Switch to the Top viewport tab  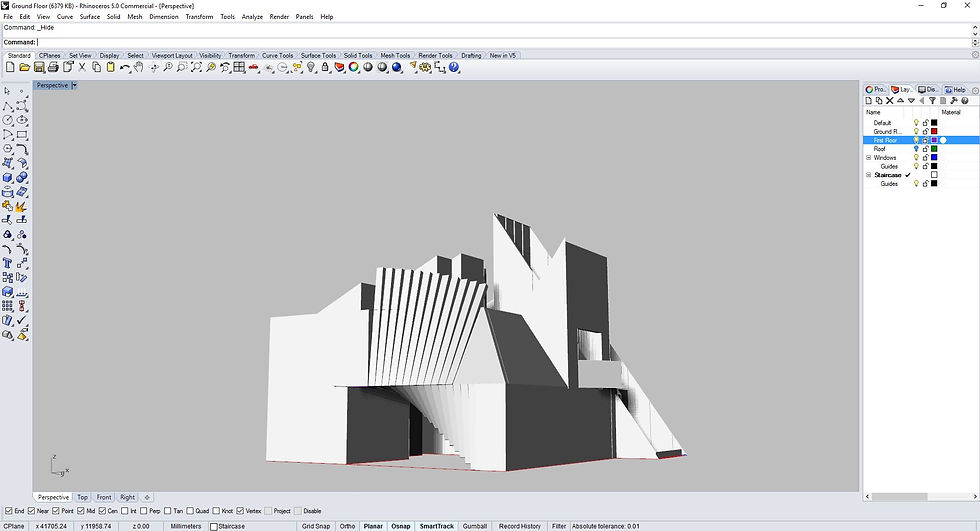click(82, 497)
